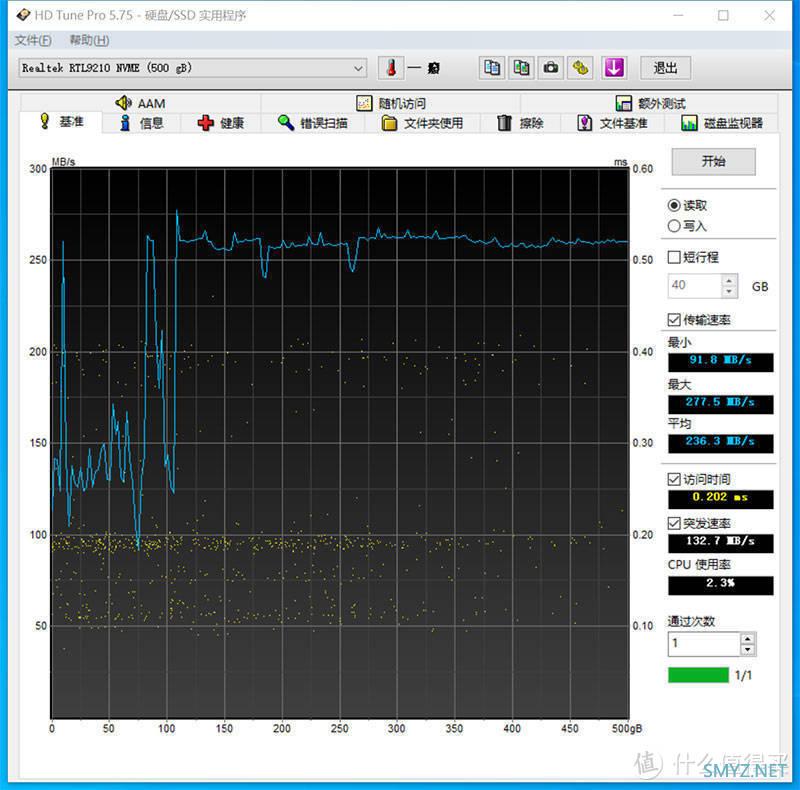Maximize the HD Tune Pro window
The width and height of the screenshot is (800, 790).
click(x=723, y=15)
